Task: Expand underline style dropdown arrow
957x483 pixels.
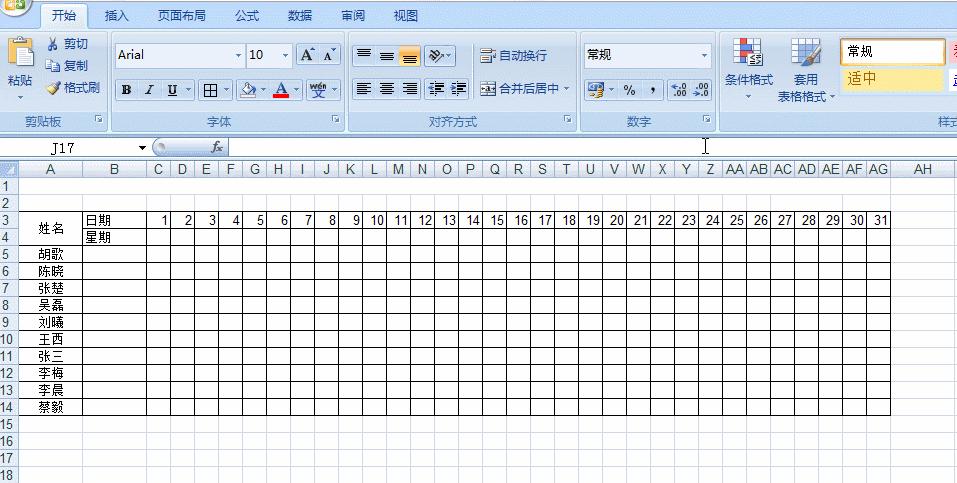Action: tap(189, 90)
